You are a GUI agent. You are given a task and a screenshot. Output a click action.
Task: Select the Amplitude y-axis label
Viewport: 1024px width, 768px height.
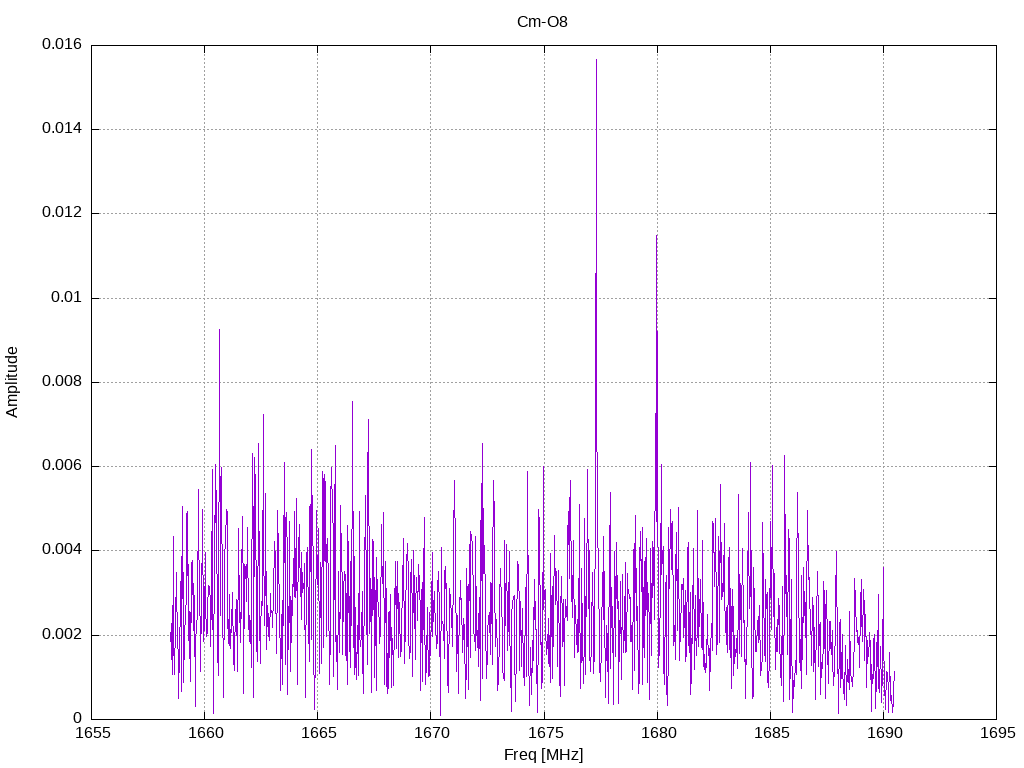[12, 382]
